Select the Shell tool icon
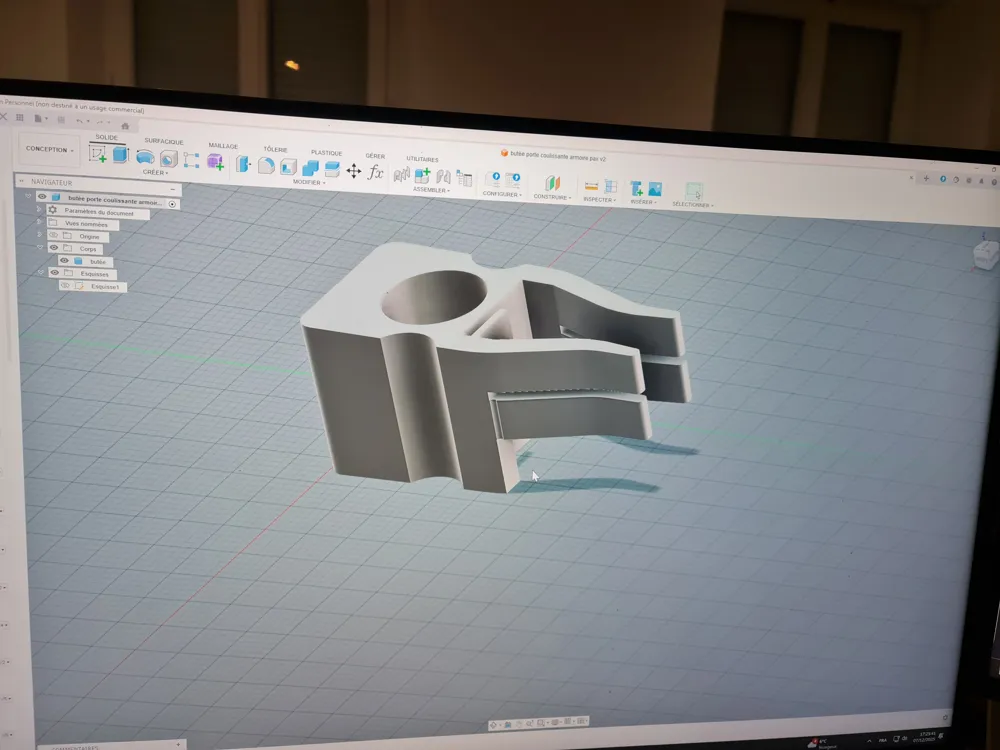 click(288, 167)
